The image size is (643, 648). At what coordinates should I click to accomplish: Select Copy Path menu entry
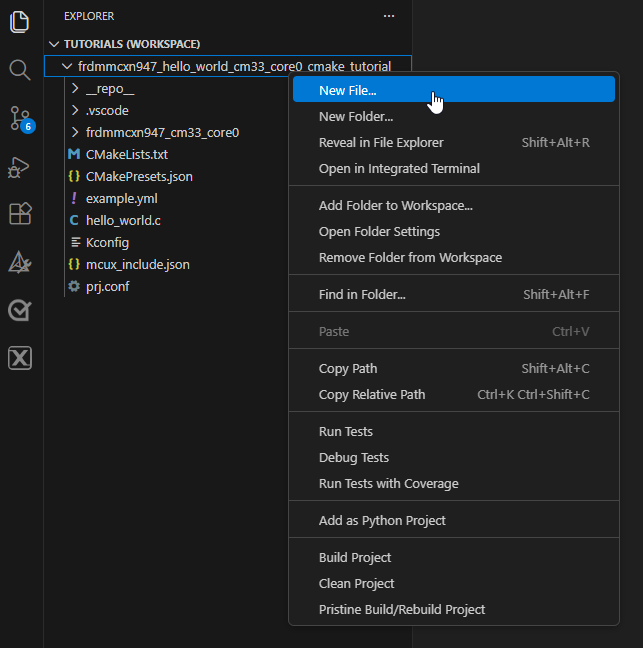(454, 368)
